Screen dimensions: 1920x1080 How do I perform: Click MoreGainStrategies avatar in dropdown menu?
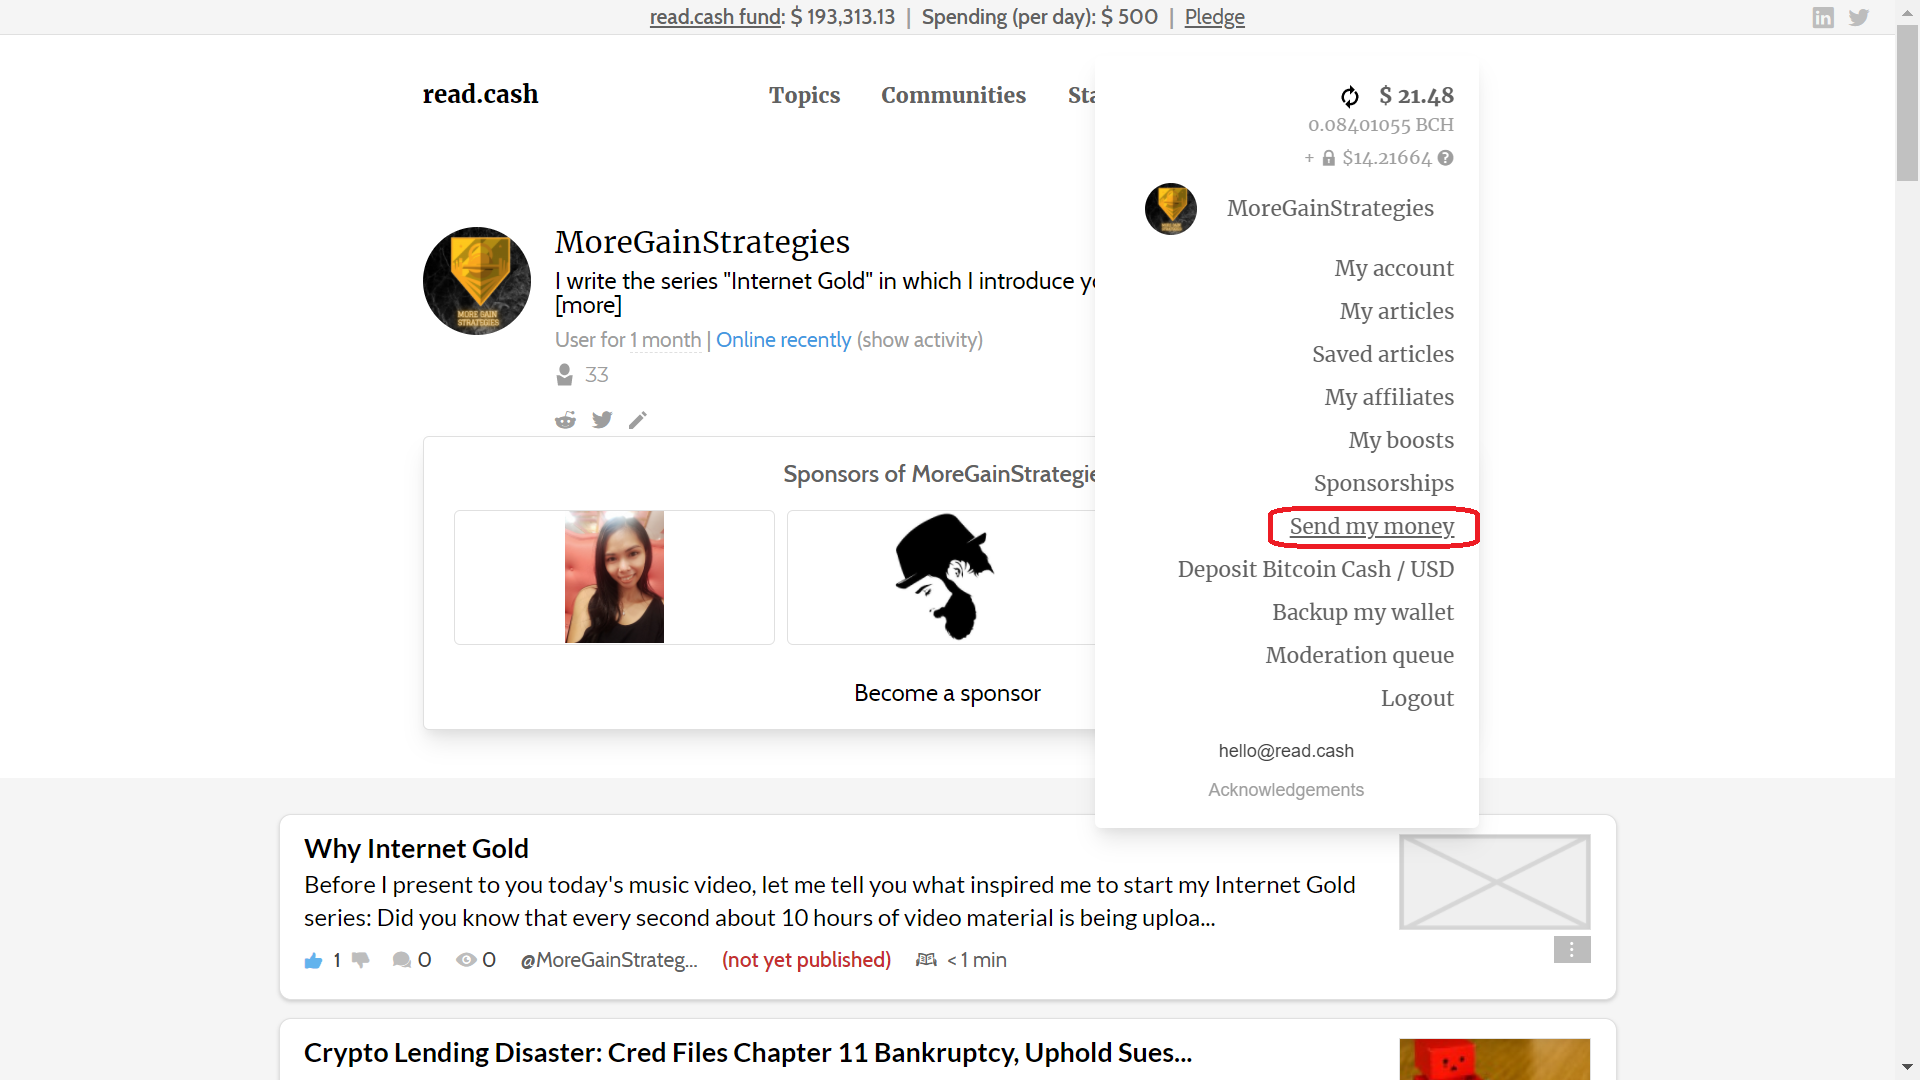tap(1171, 209)
